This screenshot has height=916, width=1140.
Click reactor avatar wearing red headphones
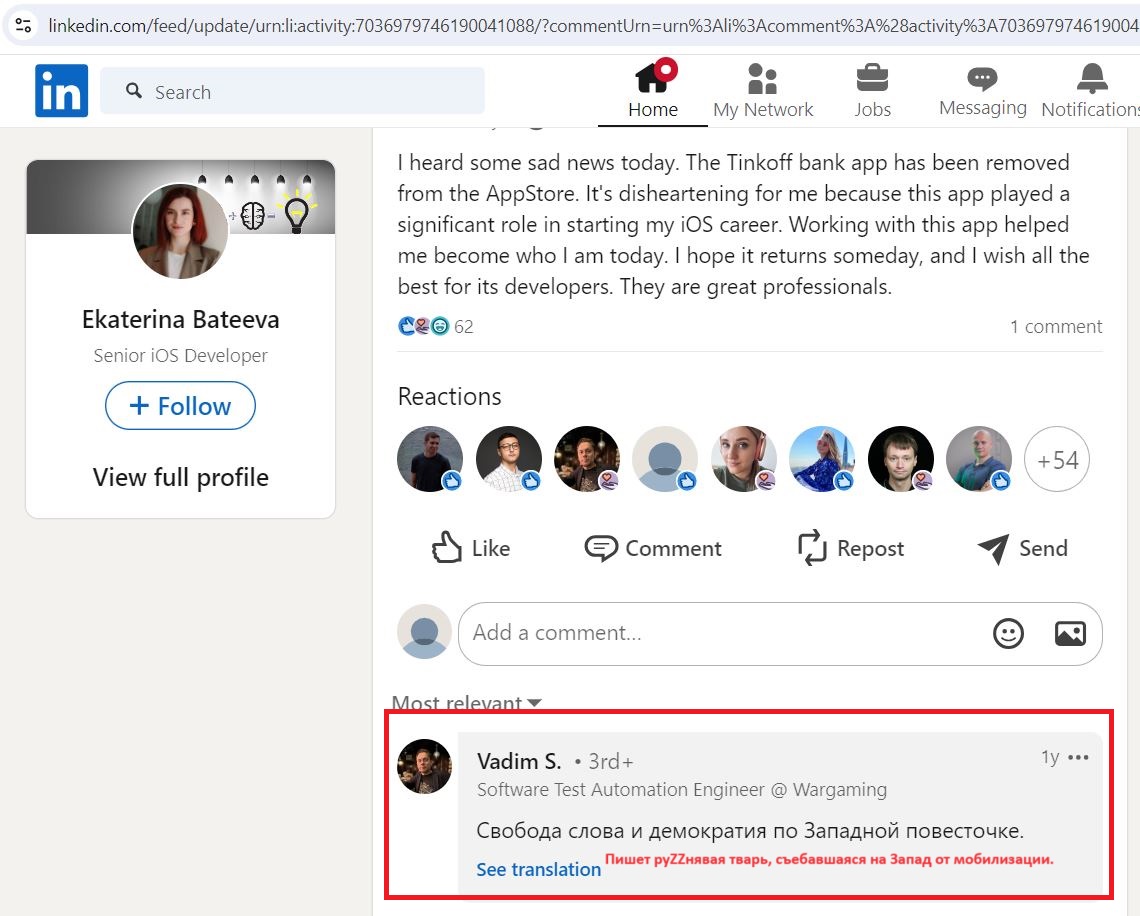pyautogui.click(x=743, y=459)
